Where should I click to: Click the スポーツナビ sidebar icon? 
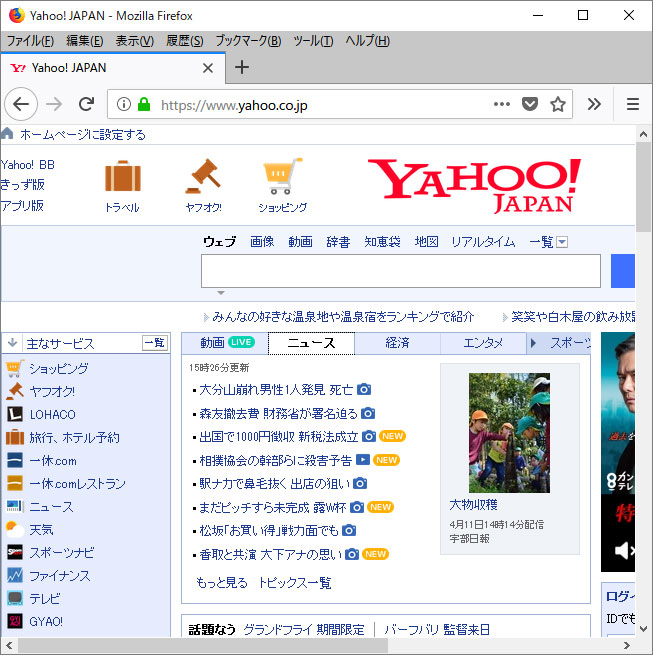pos(15,553)
